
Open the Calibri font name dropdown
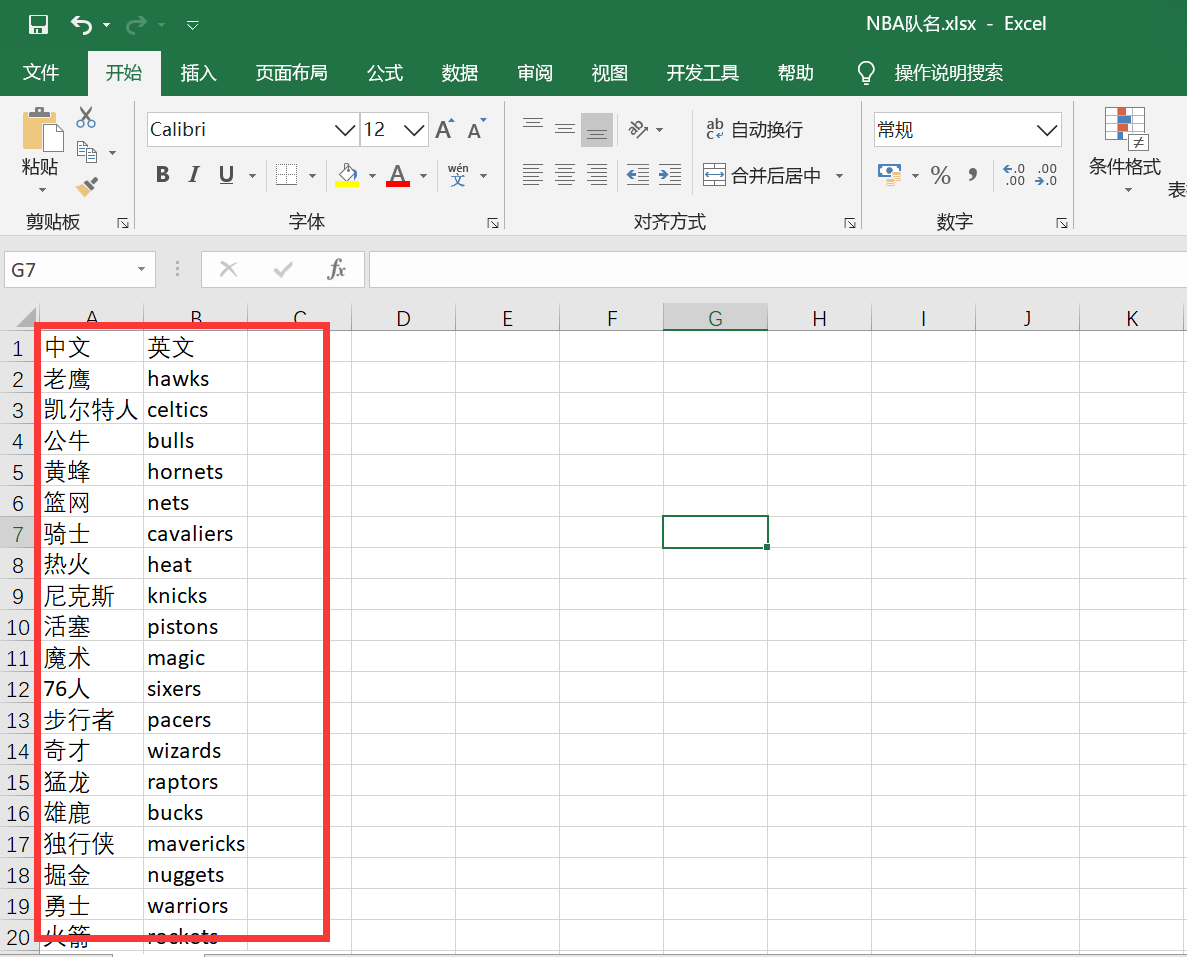344,130
